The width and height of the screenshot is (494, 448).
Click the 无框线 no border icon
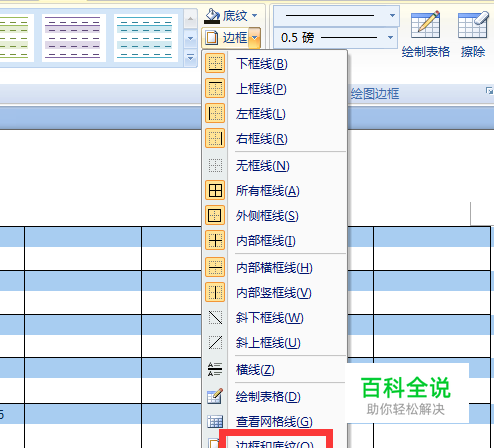point(215,165)
